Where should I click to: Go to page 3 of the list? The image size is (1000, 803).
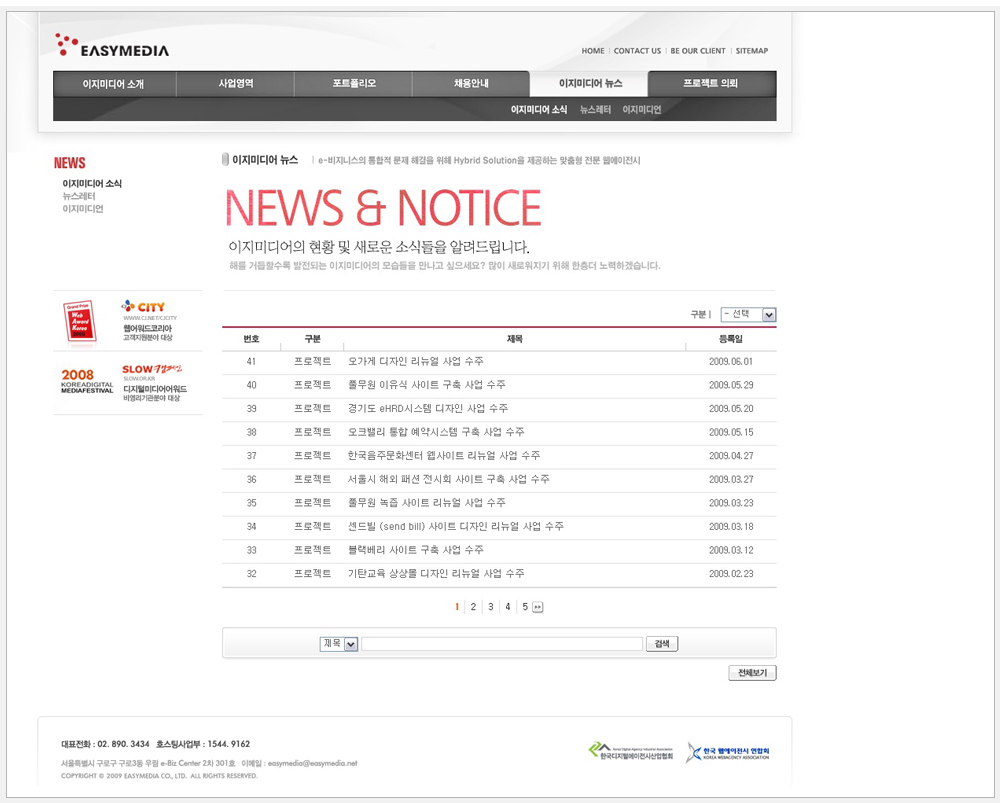[x=490, y=607]
